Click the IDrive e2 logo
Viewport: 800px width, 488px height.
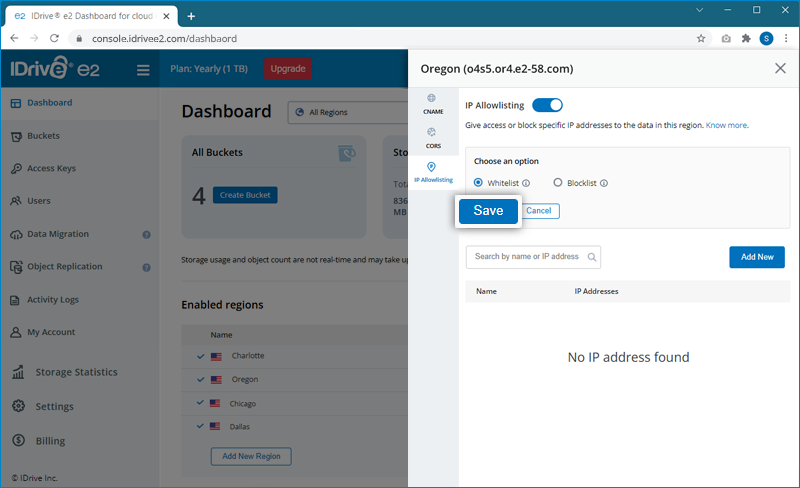tap(55, 68)
